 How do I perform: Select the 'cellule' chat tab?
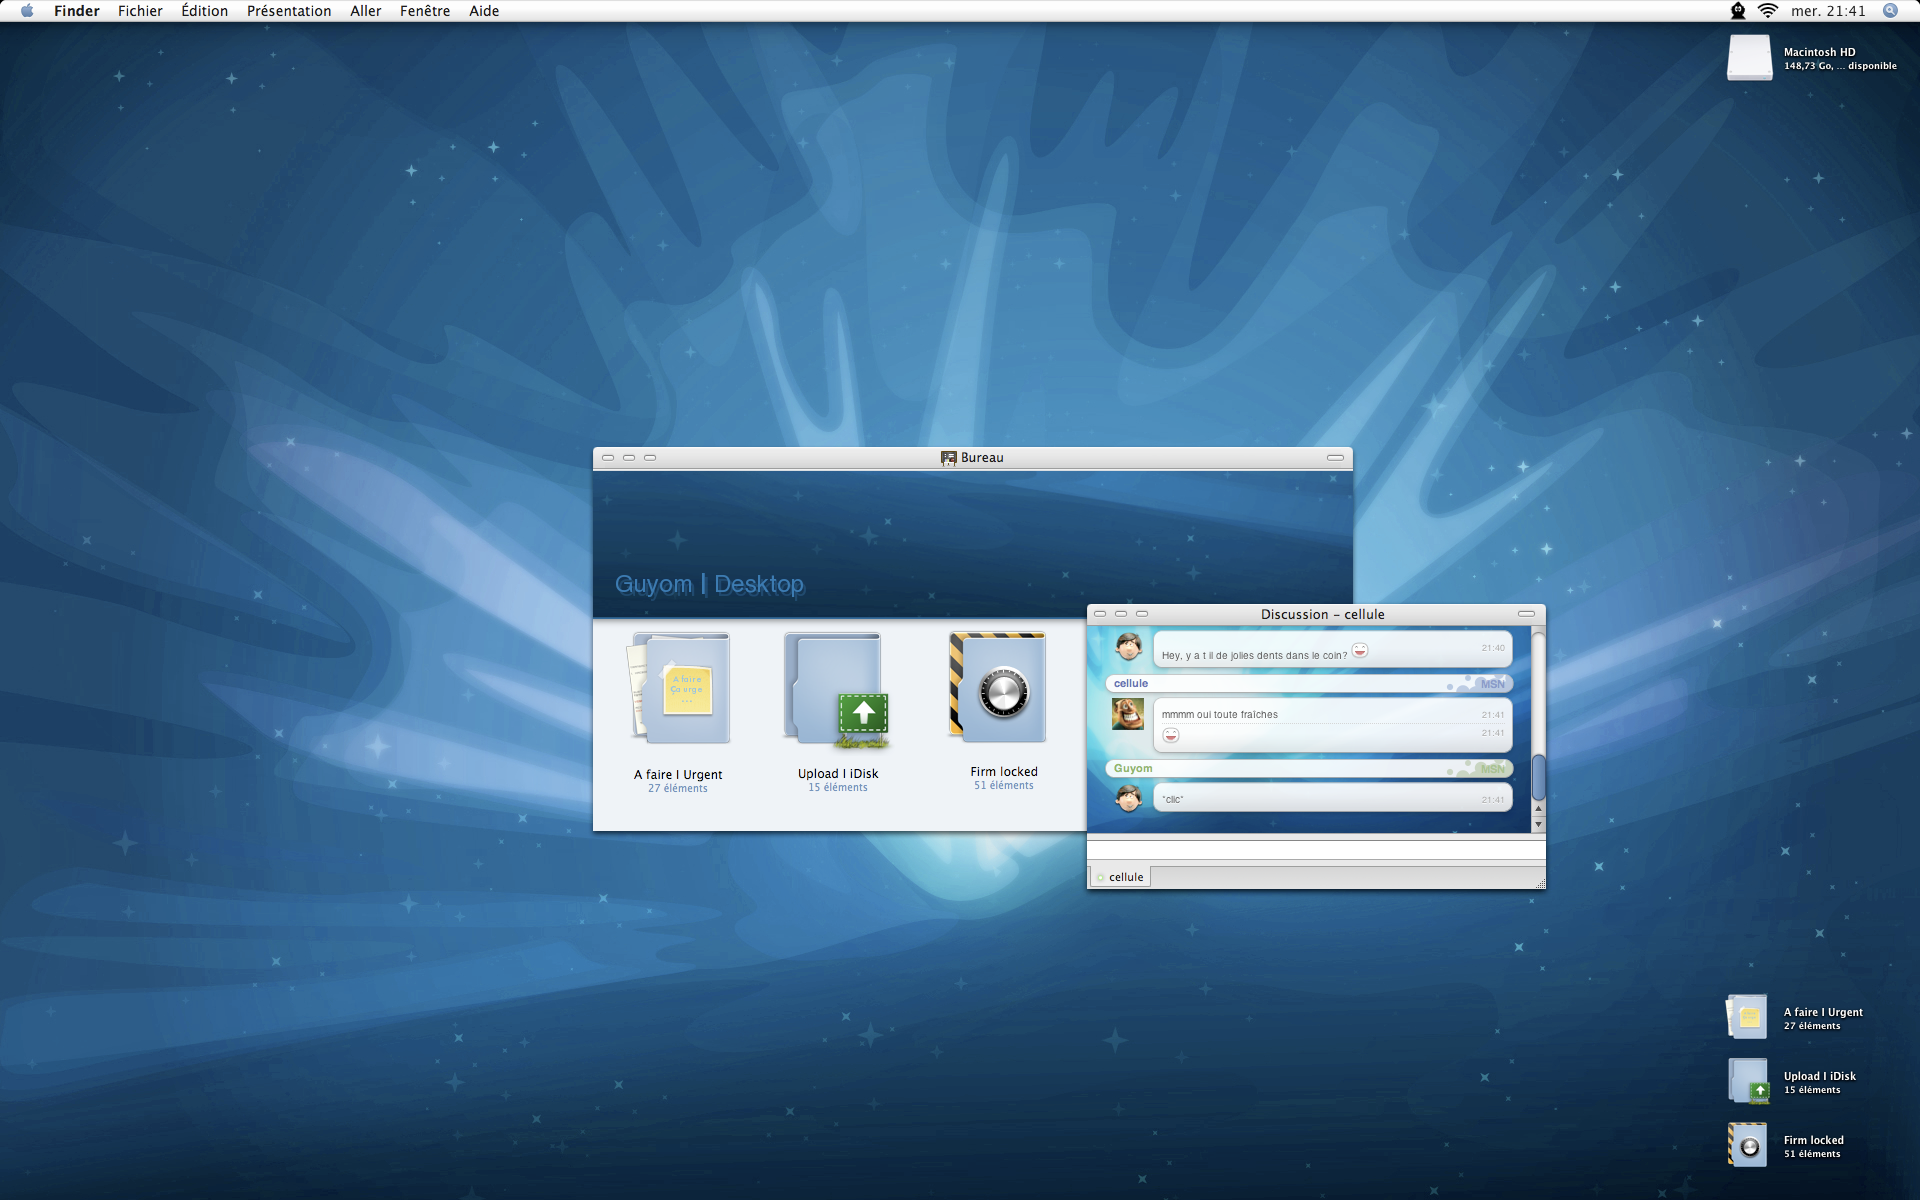(x=1120, y=877)
